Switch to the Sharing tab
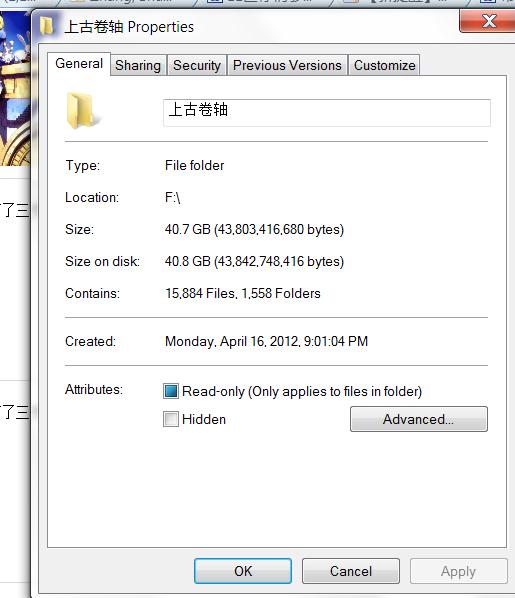The width and height of the screenshot is (515, 598). [x=138, y=65]
